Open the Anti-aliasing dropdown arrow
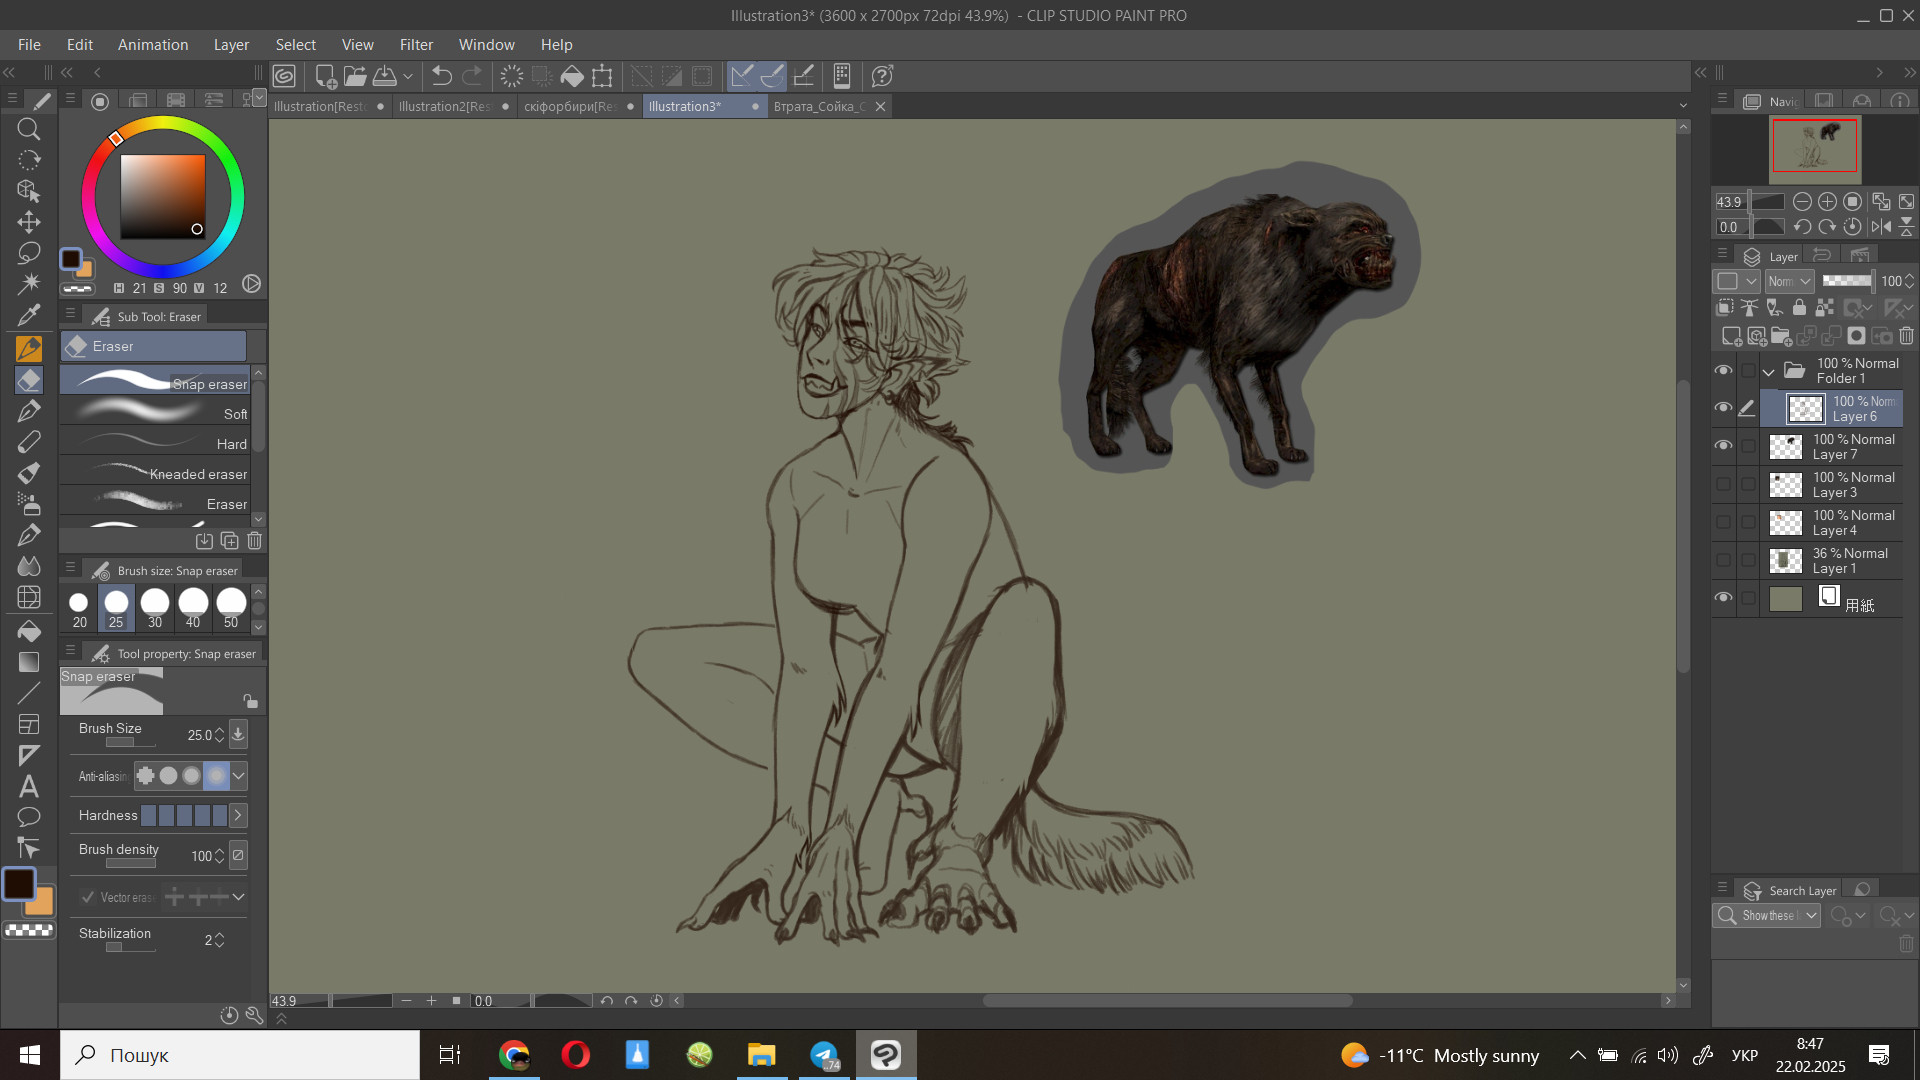 238,776
